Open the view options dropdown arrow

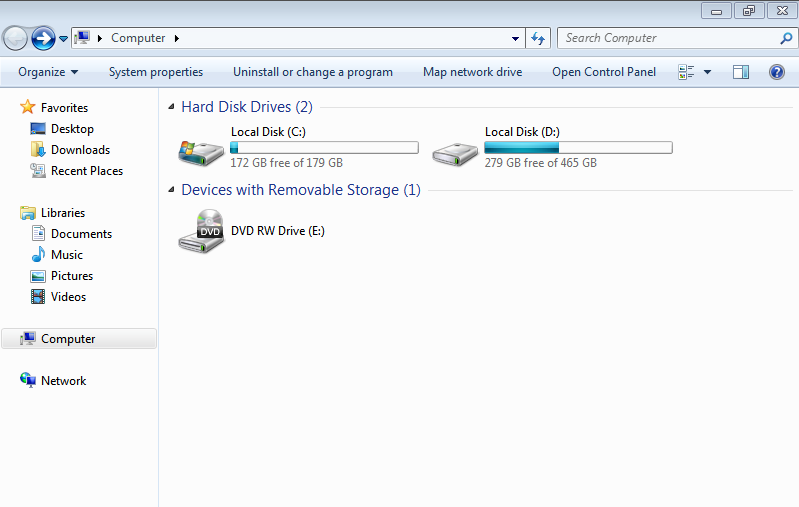(x=707, y=72)
